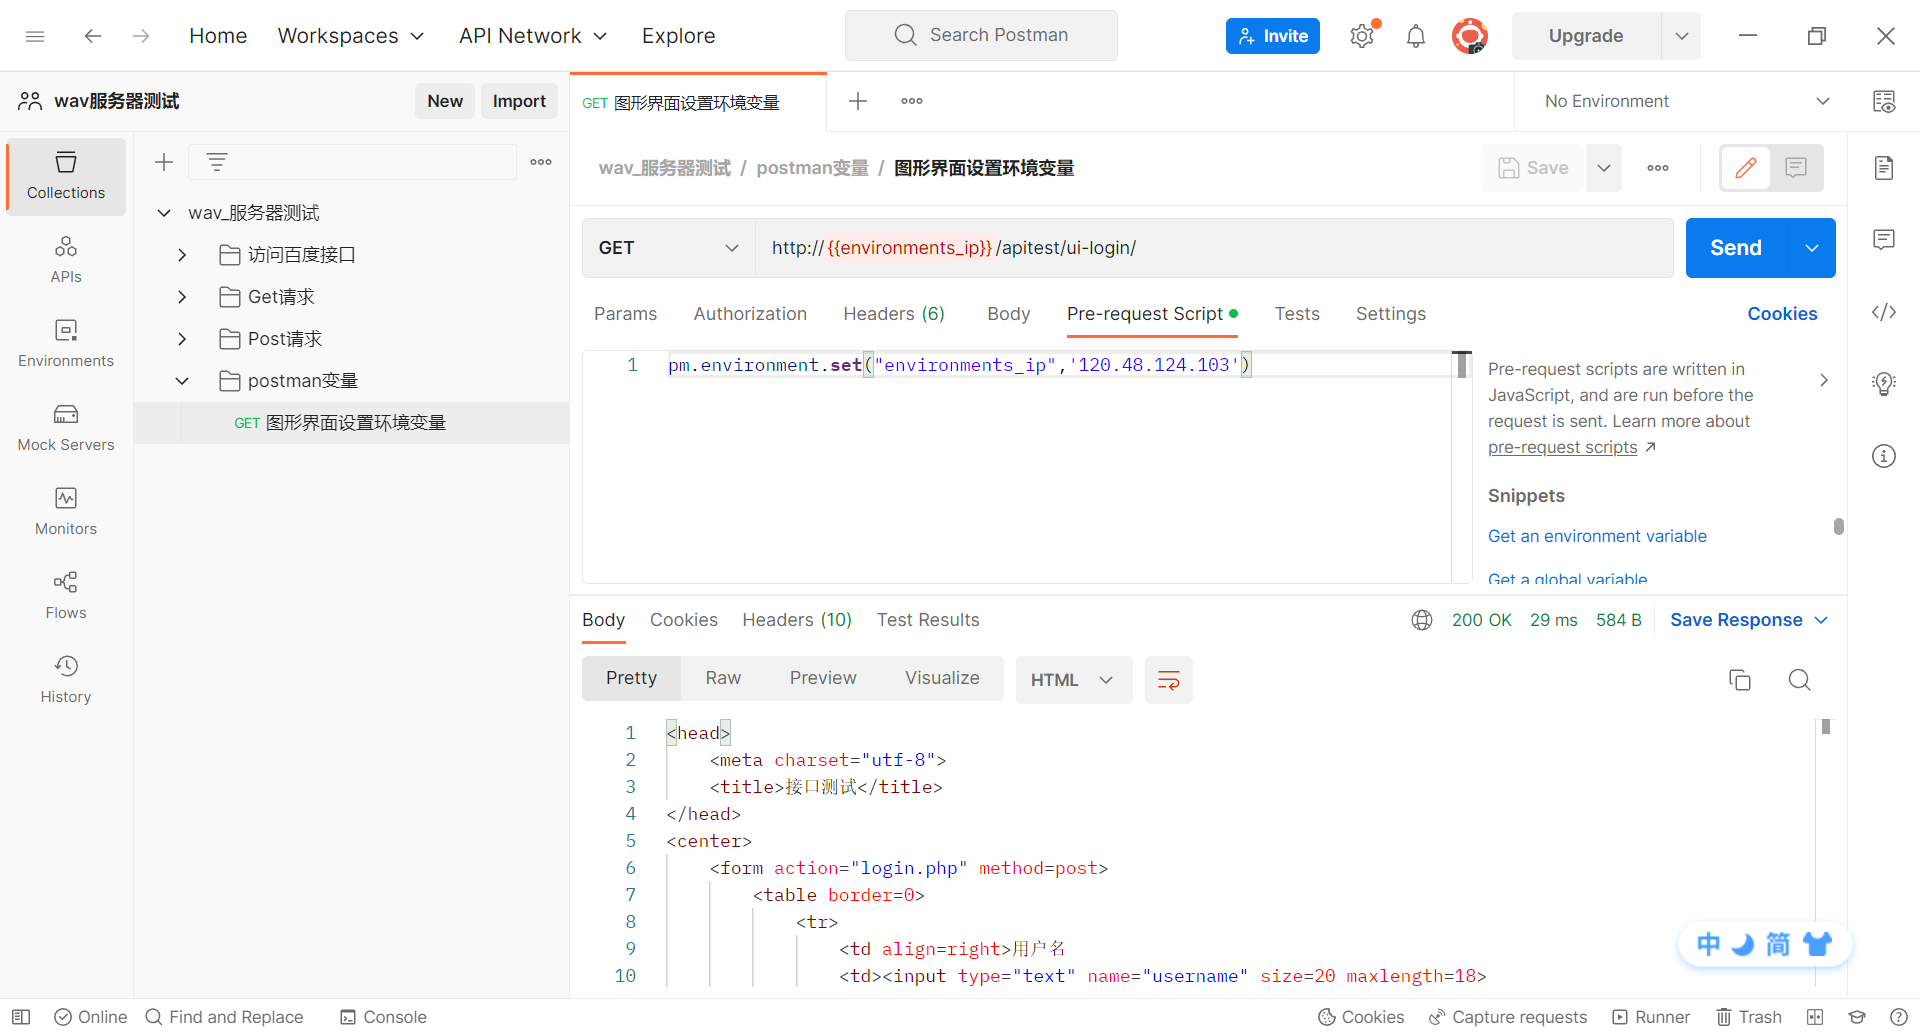1920x1034 pixels.
Task: Click the Invite button
Action: tap(1273, 36)
